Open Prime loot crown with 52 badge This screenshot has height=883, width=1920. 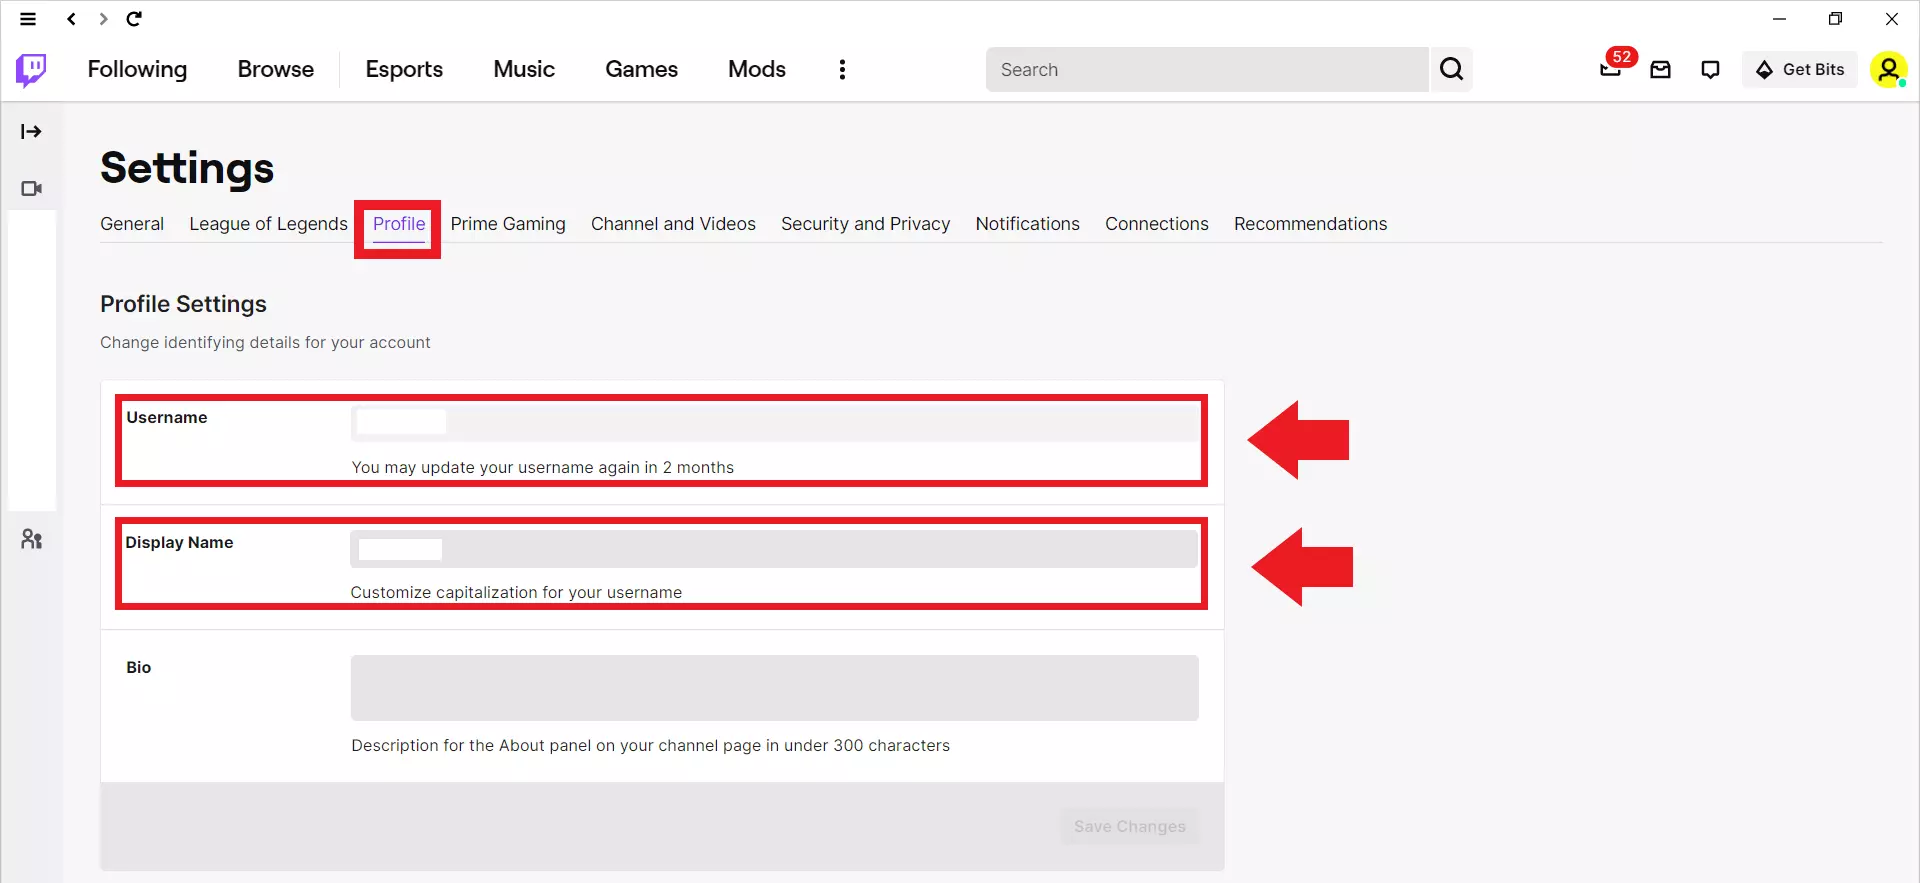click(x=1612, y=67)
